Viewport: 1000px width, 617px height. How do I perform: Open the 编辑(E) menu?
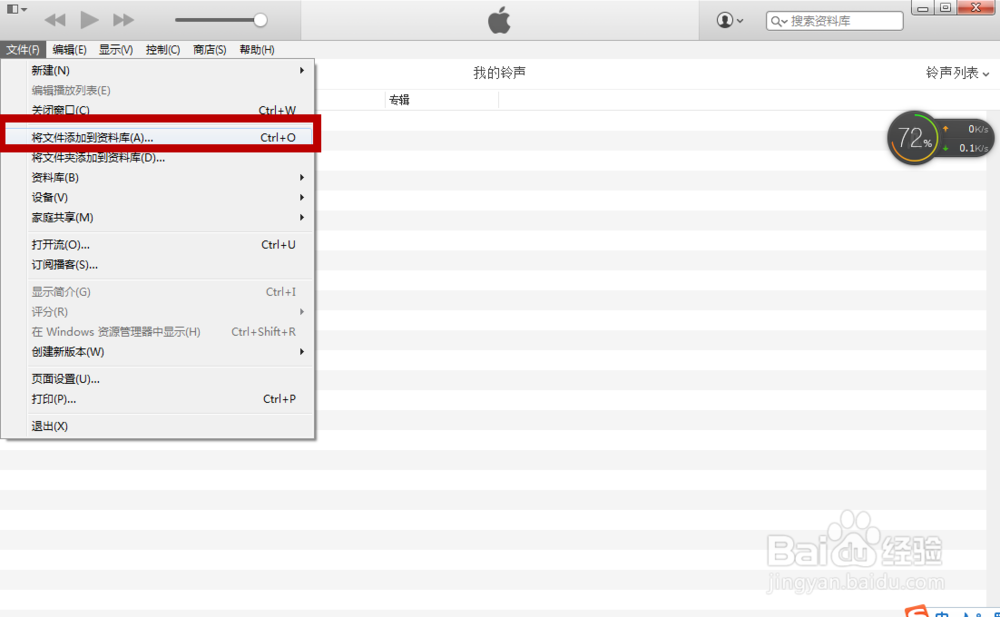(x=70, y=50)
